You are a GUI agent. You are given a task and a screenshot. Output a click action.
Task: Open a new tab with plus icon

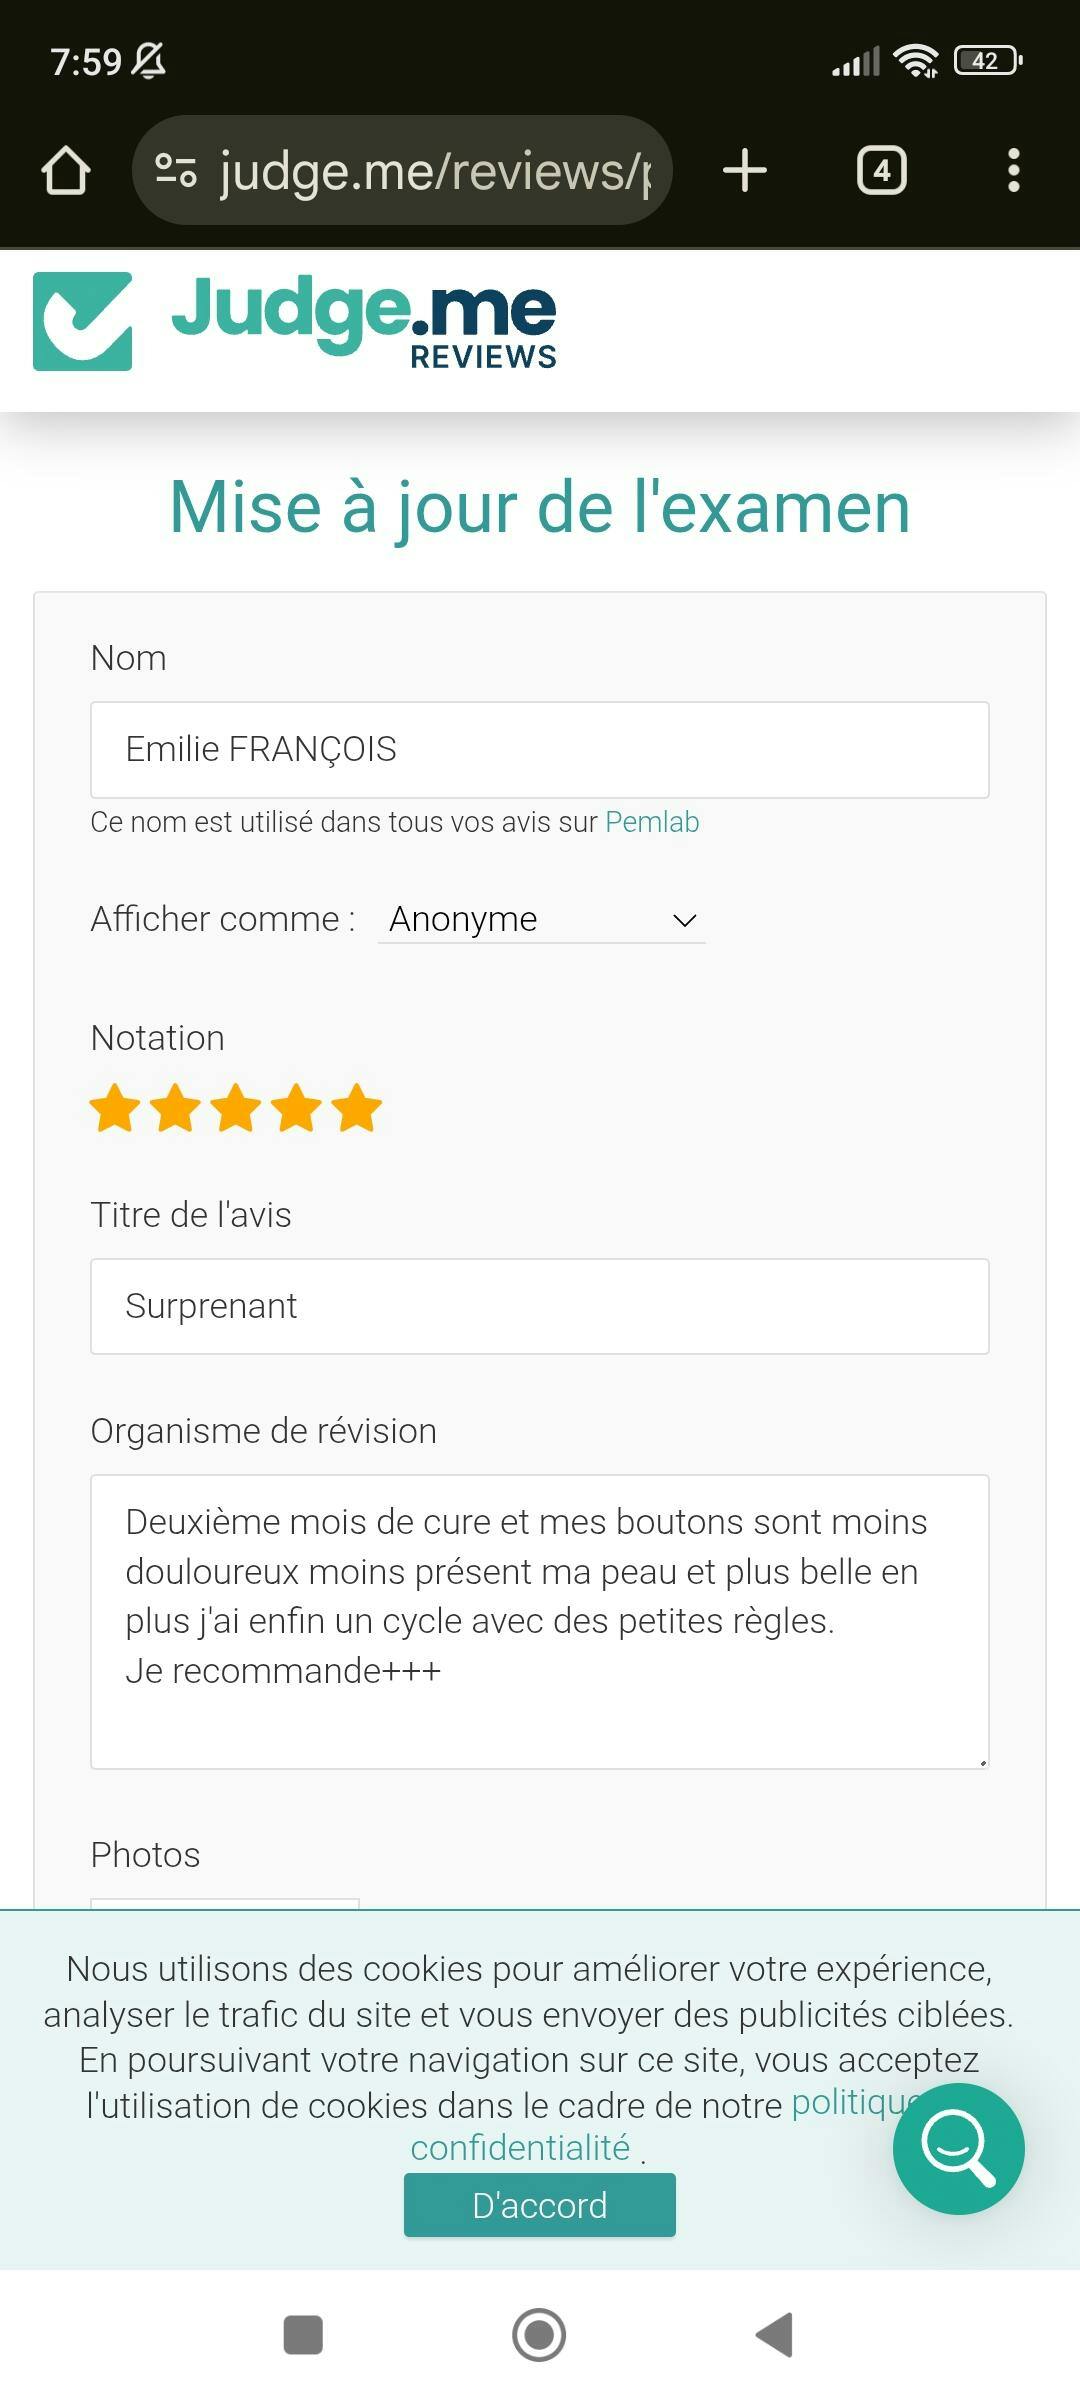click(x=745, y=171)
